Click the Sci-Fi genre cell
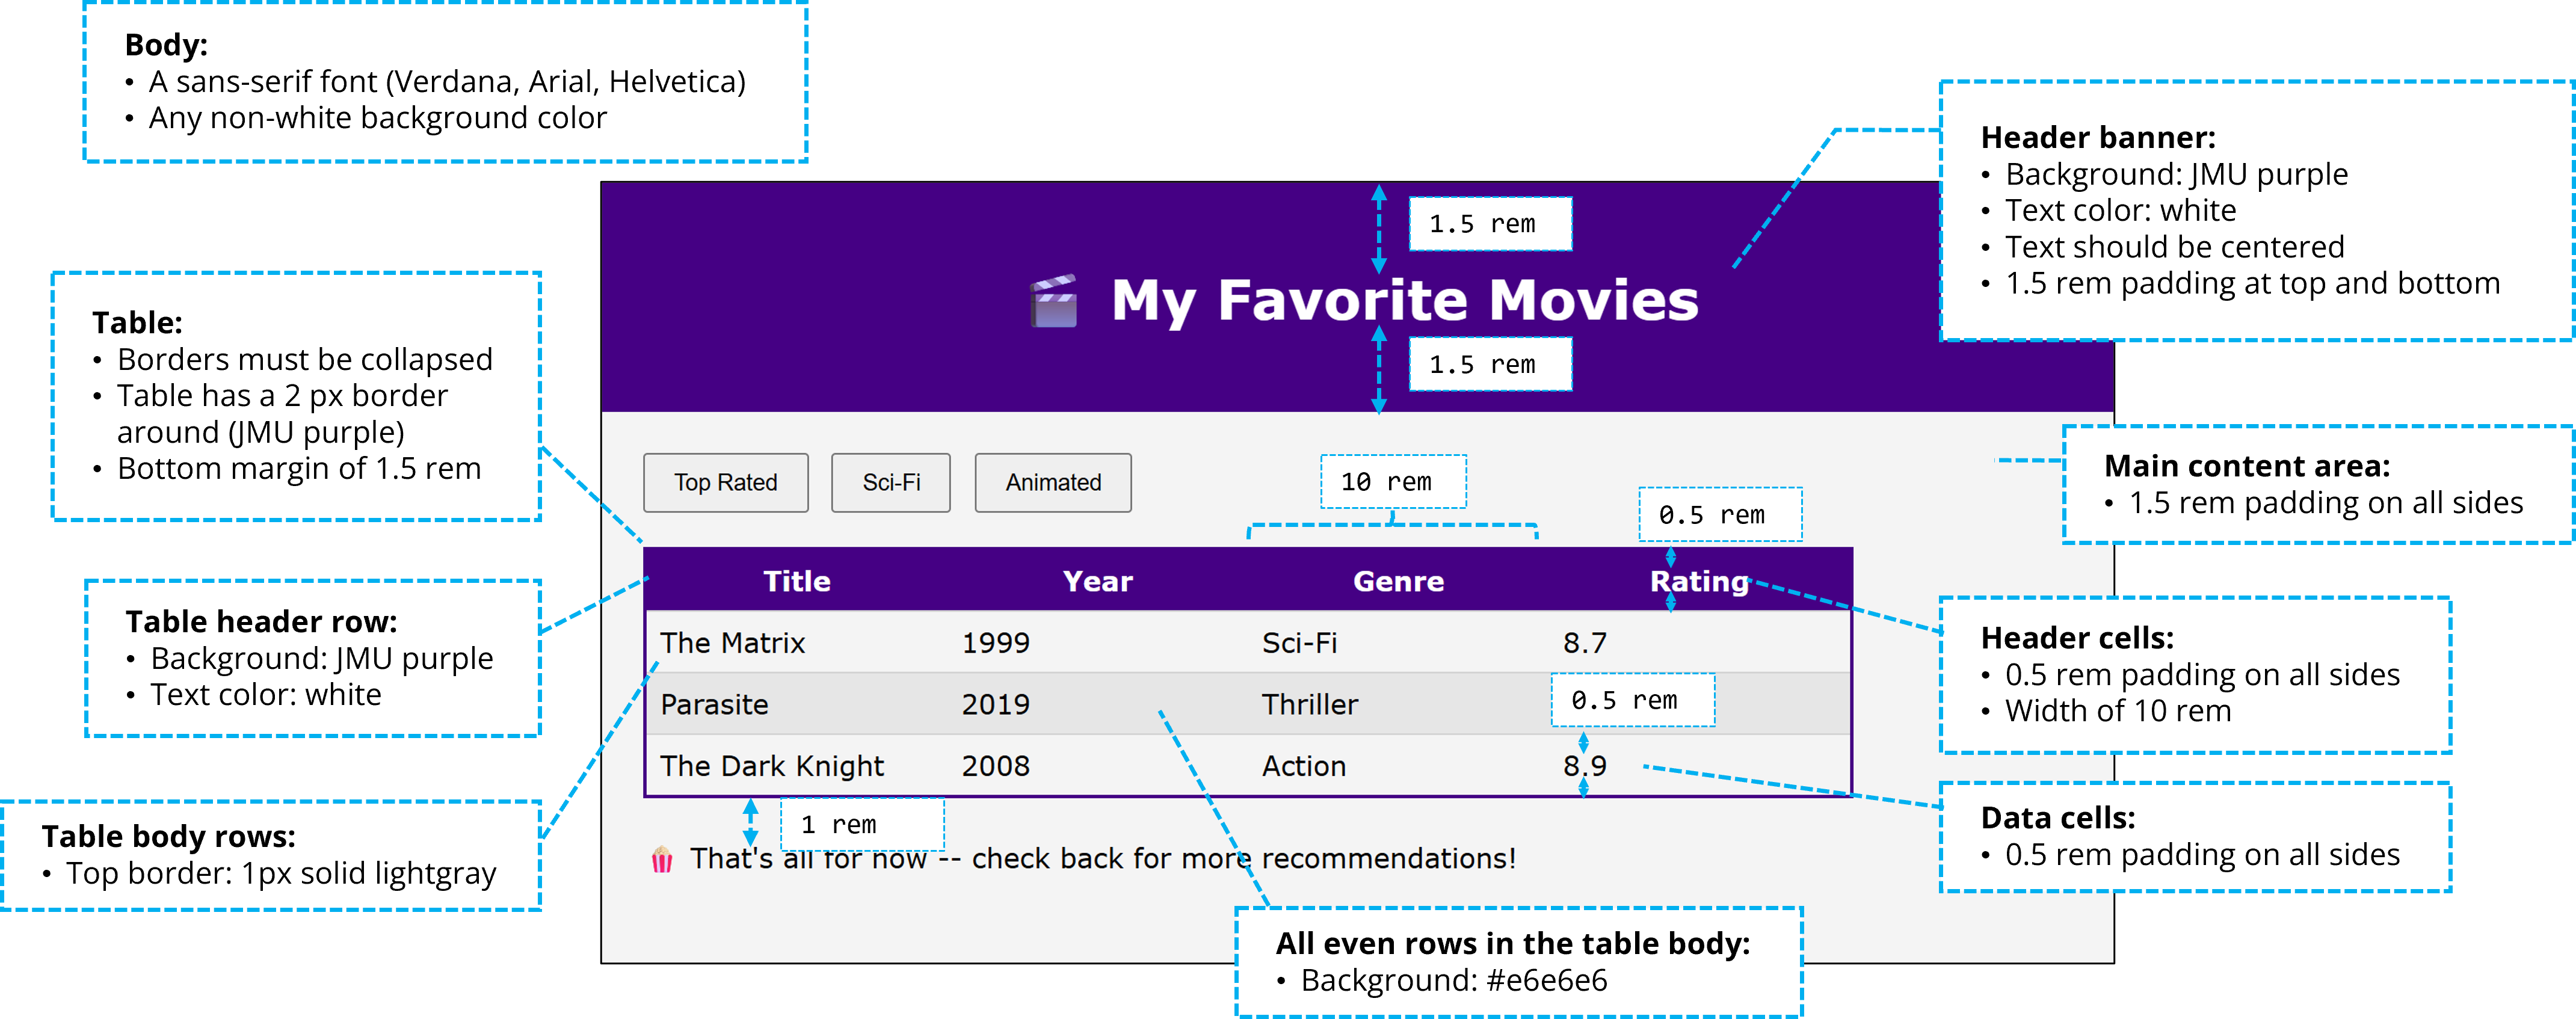Screen dimensions: 2576x1019 (x=1398, y=642)
